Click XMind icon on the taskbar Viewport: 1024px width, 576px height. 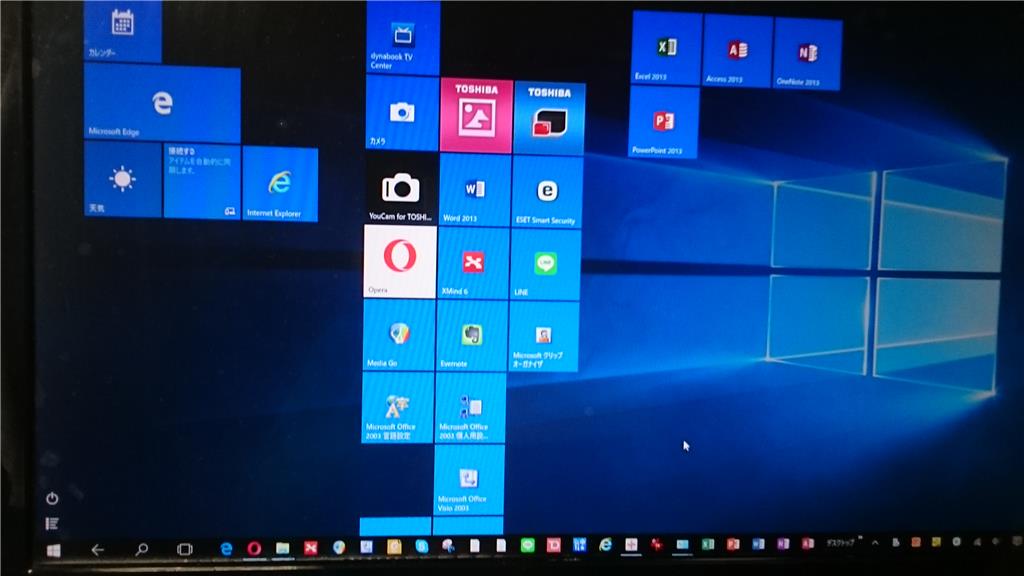tap(311, 548)
